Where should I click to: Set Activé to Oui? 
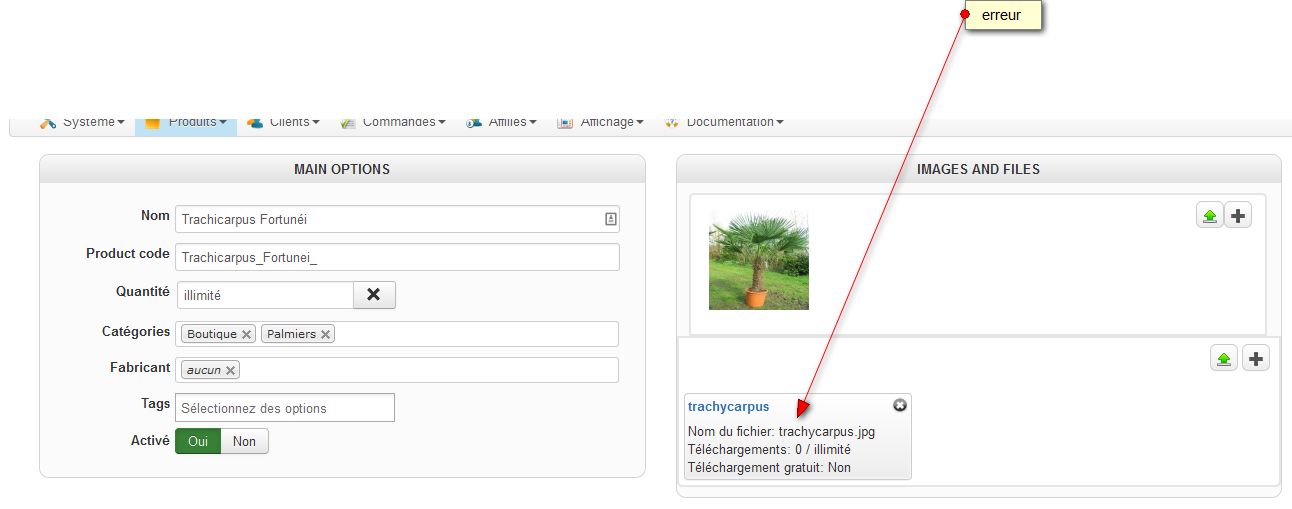coord(198,441)
